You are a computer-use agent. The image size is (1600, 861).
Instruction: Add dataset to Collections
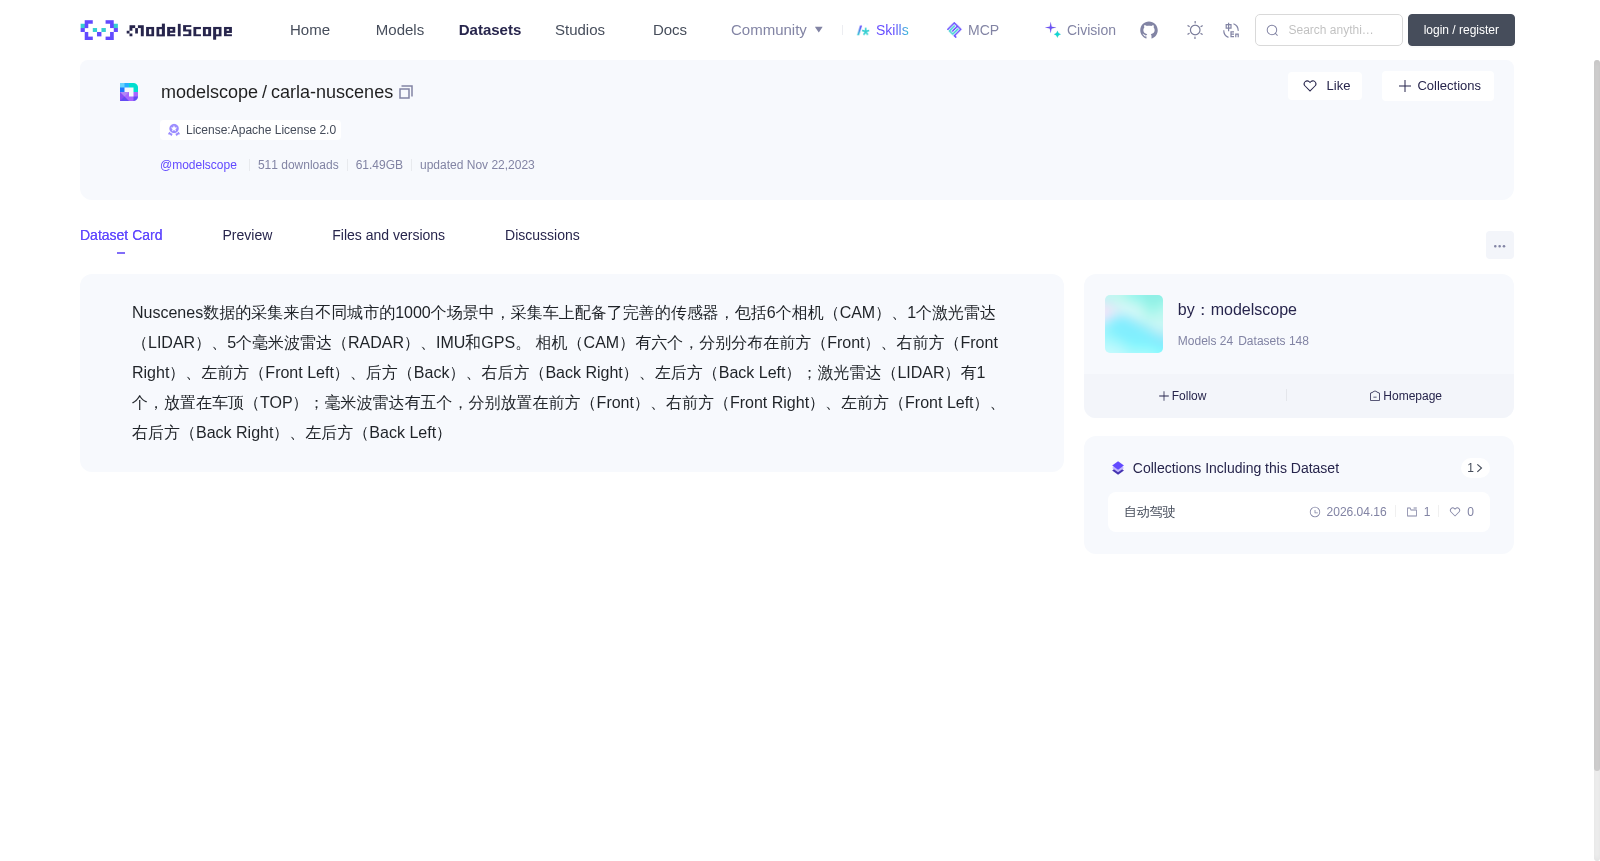1438,86
